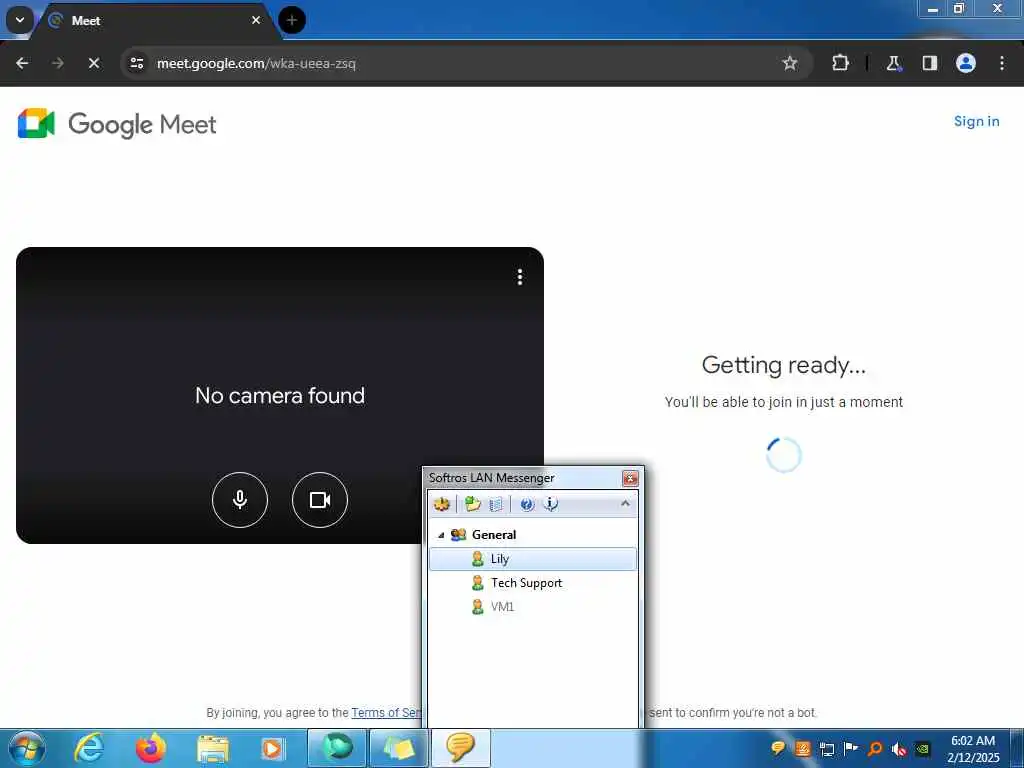Open the clock showing 6:02 AM

pos(973,749)
